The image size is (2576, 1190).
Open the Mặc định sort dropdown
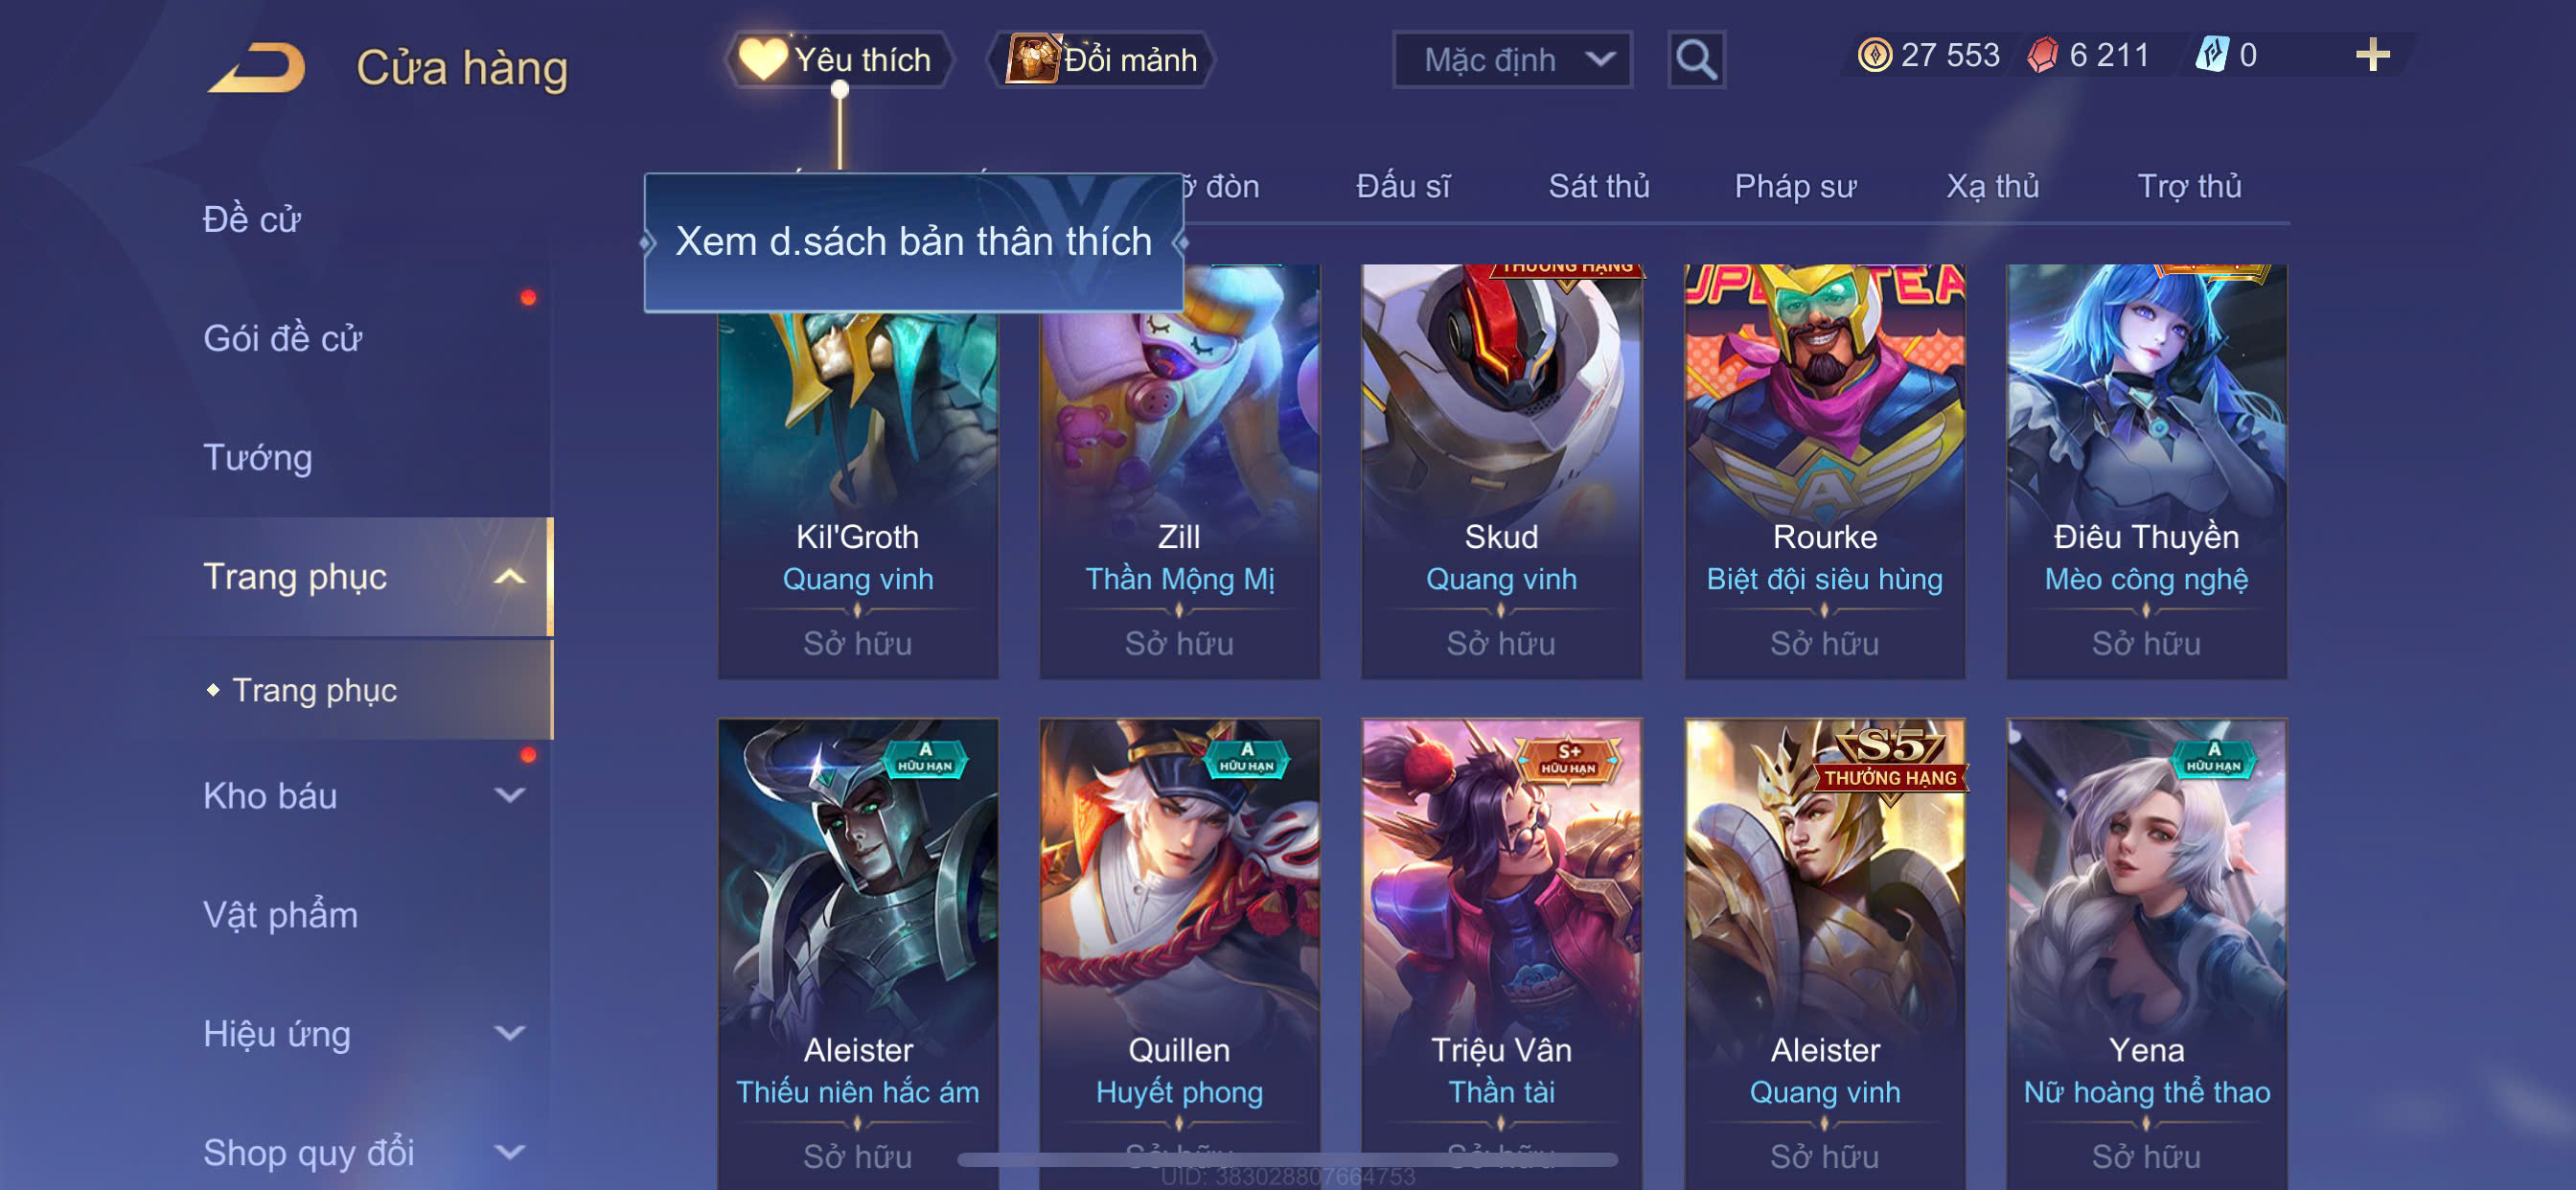[x=1512, y=60]
